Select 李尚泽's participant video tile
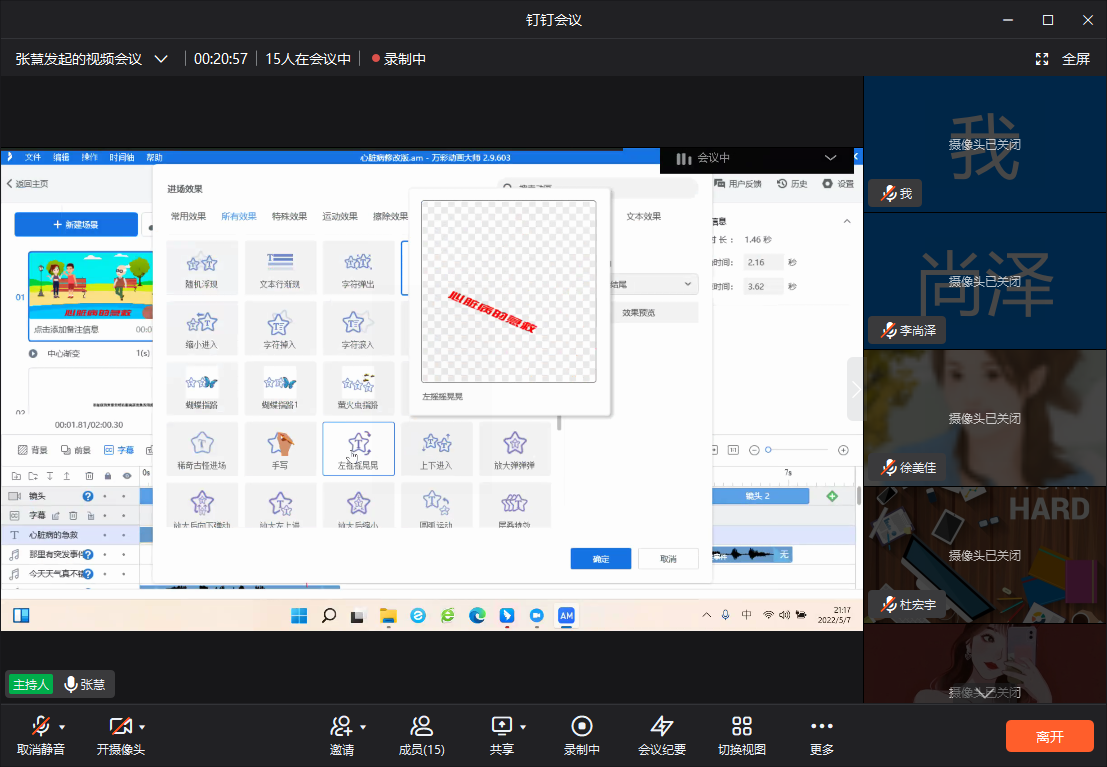1107x767 pixels. pyautogui.click(x=985, y=281)
